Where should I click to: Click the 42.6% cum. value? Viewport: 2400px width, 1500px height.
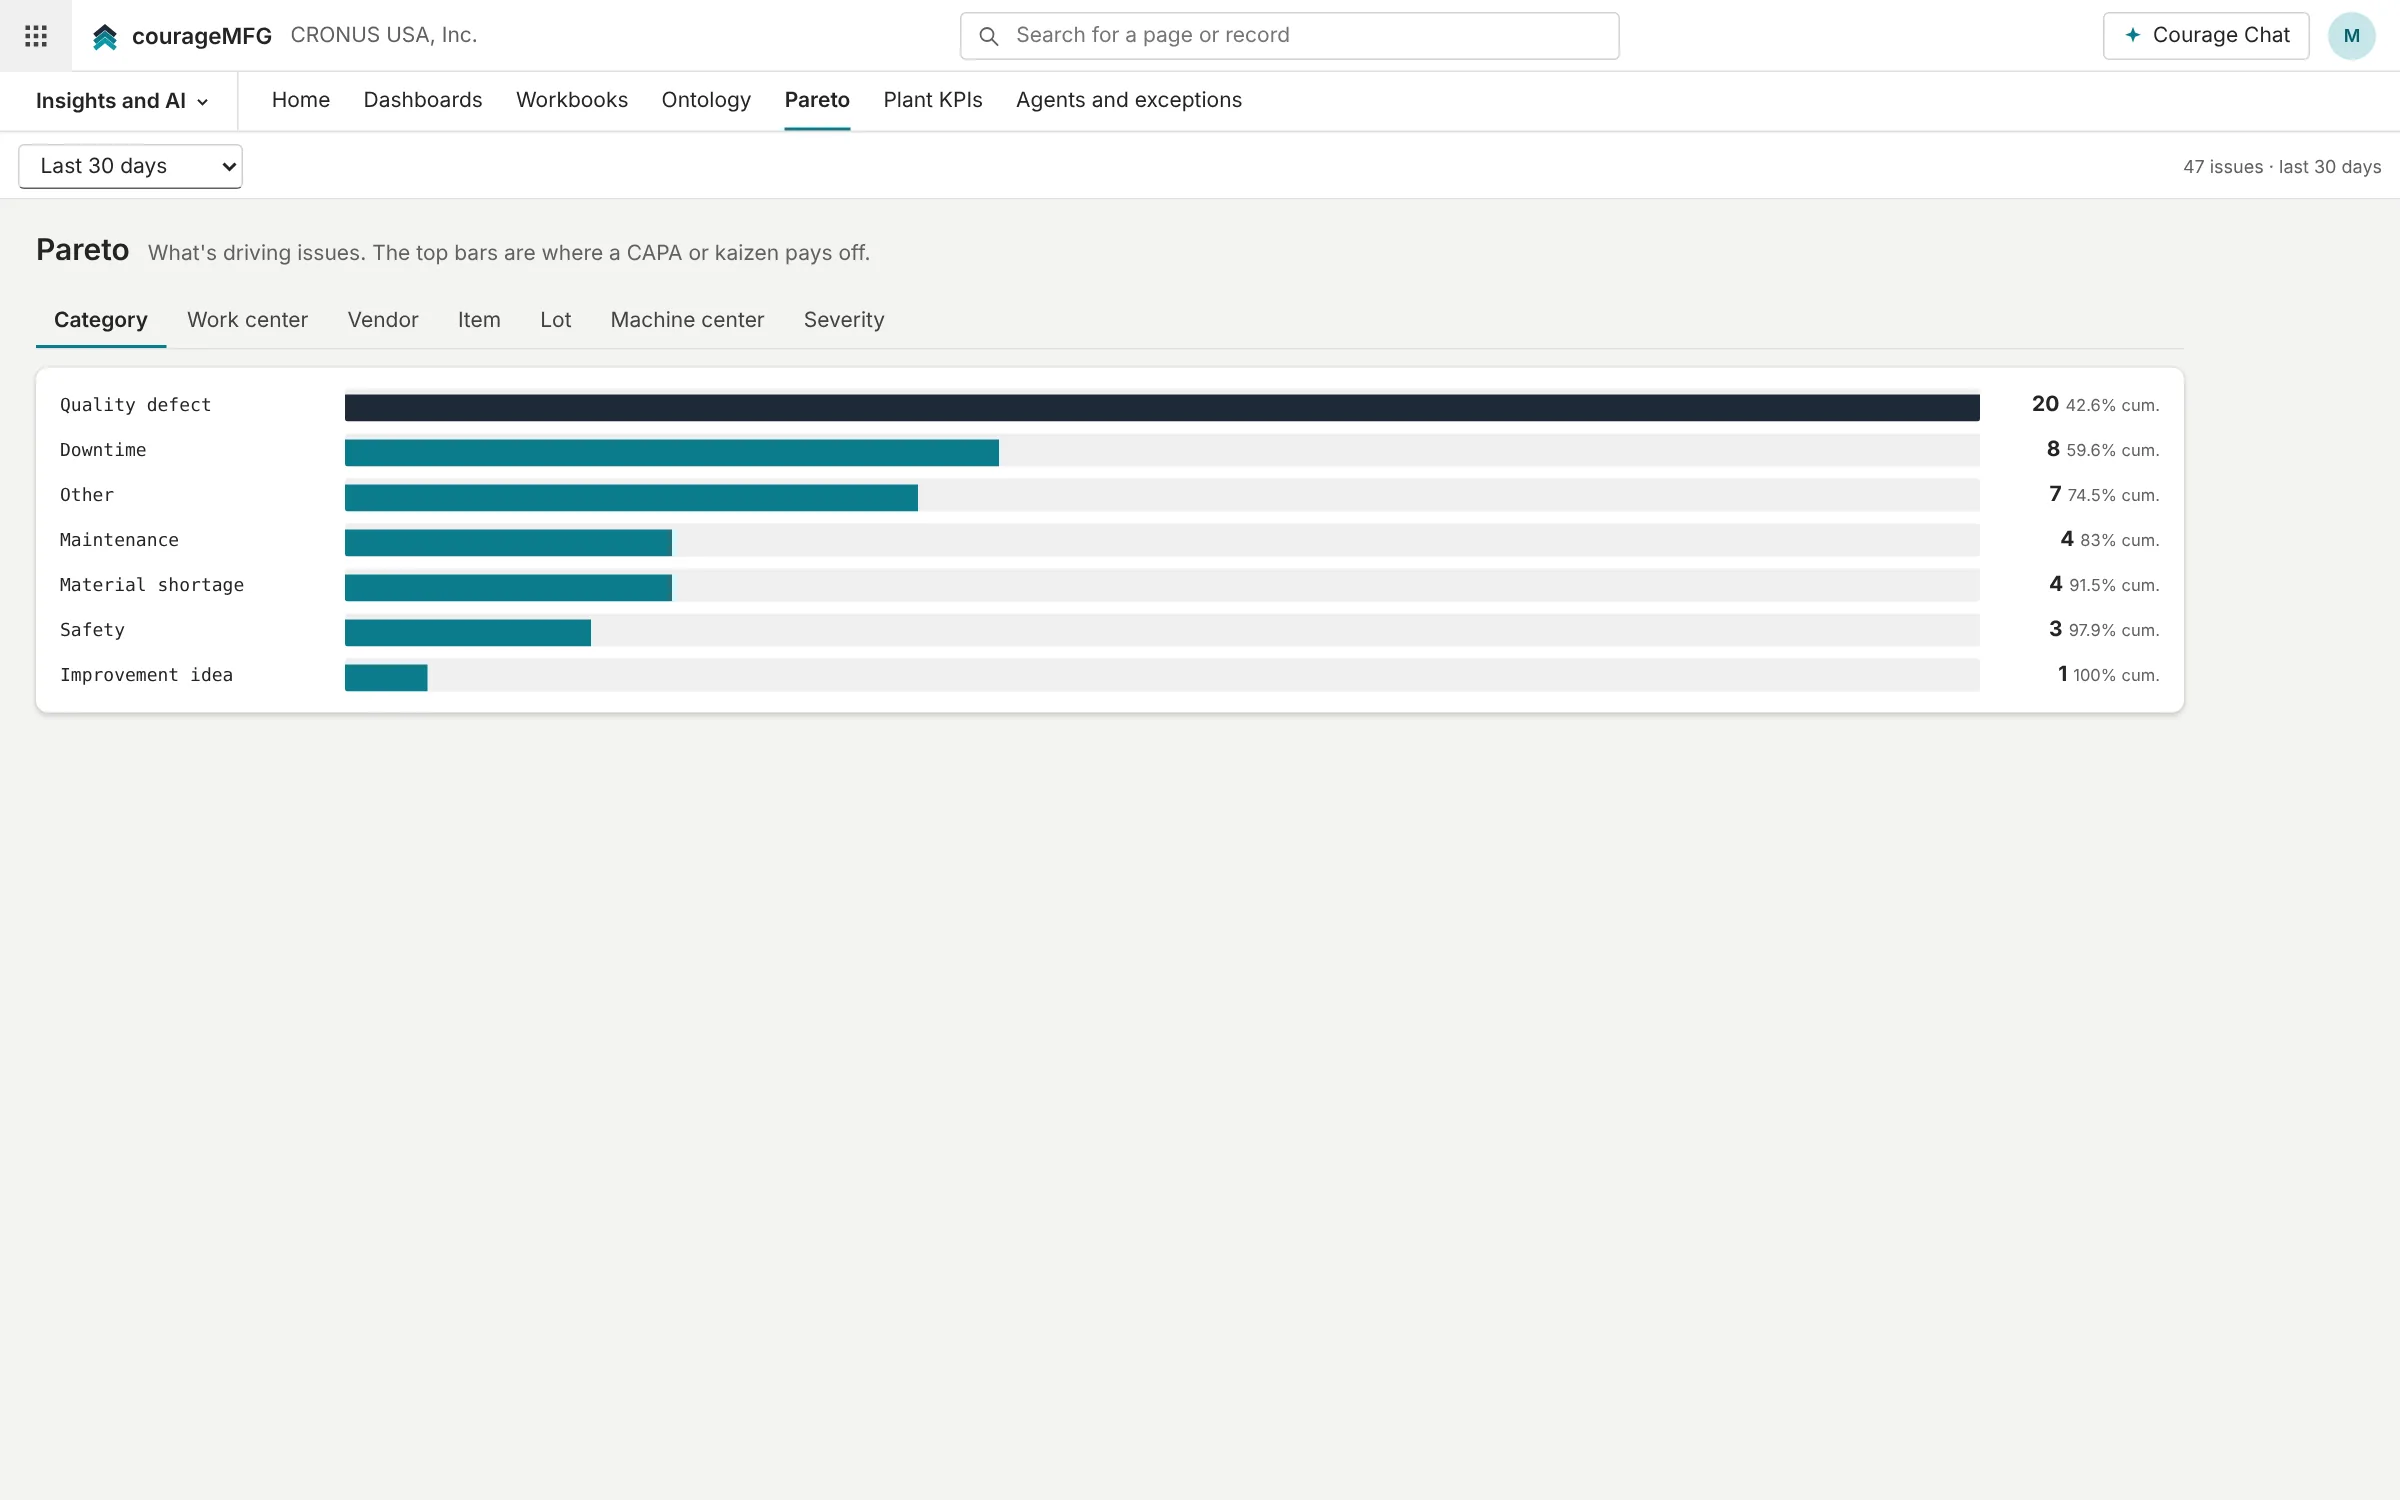tap(2112, 405)
